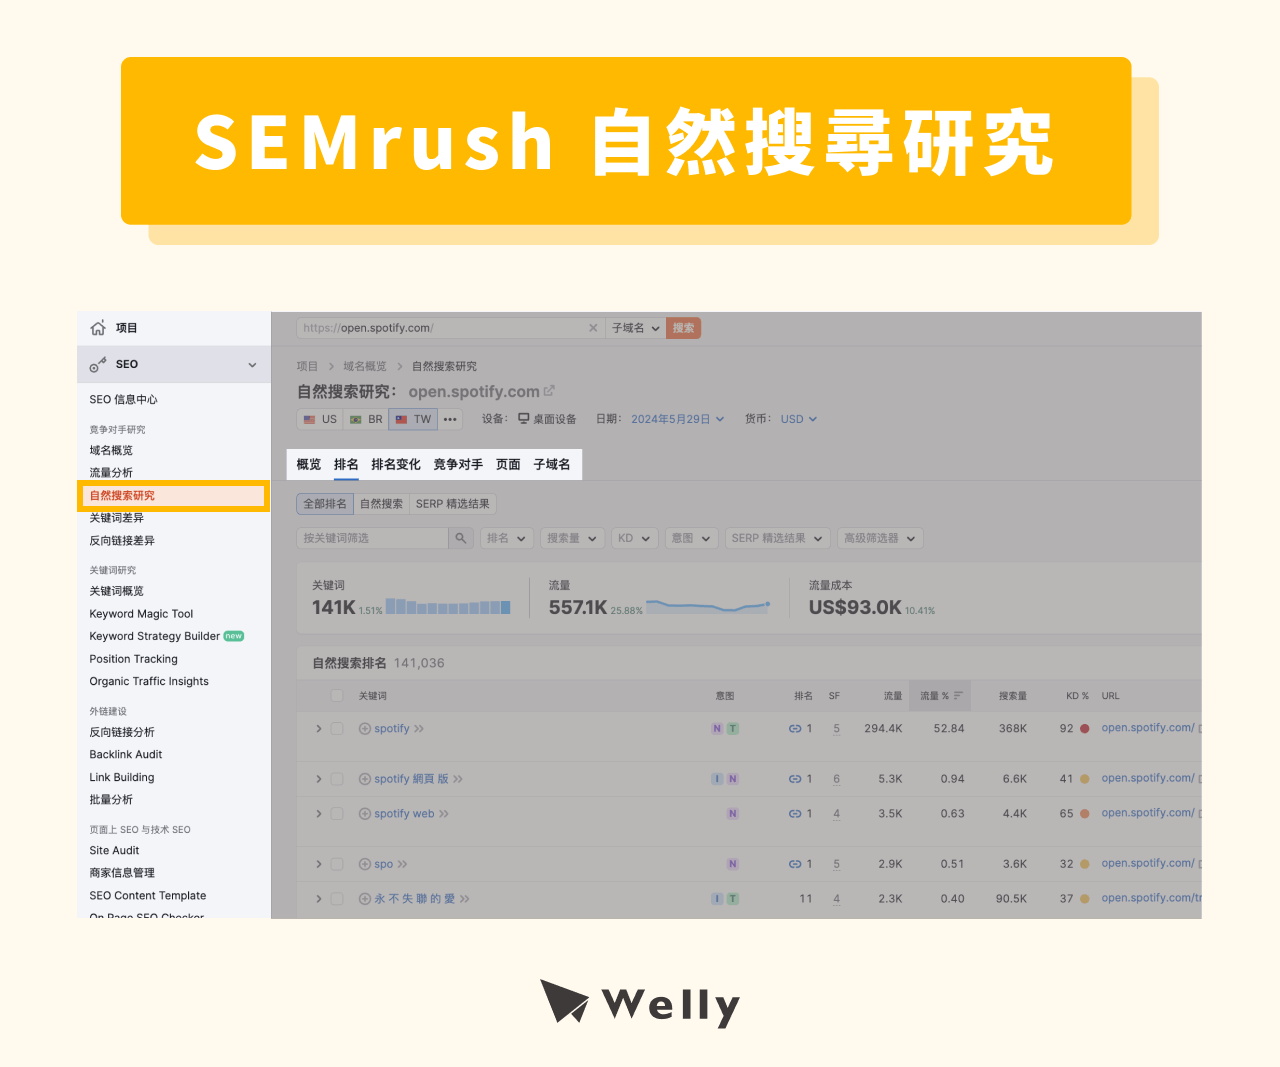Viewport: 1280px width, 1067px height.
Task: Open the KD filter dropdown
Action: [x=635, y=538]
